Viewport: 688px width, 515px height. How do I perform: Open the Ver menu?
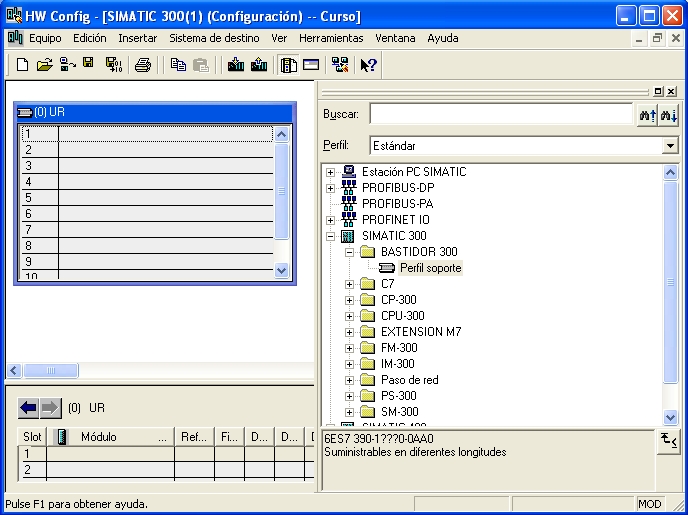(279, 38)
